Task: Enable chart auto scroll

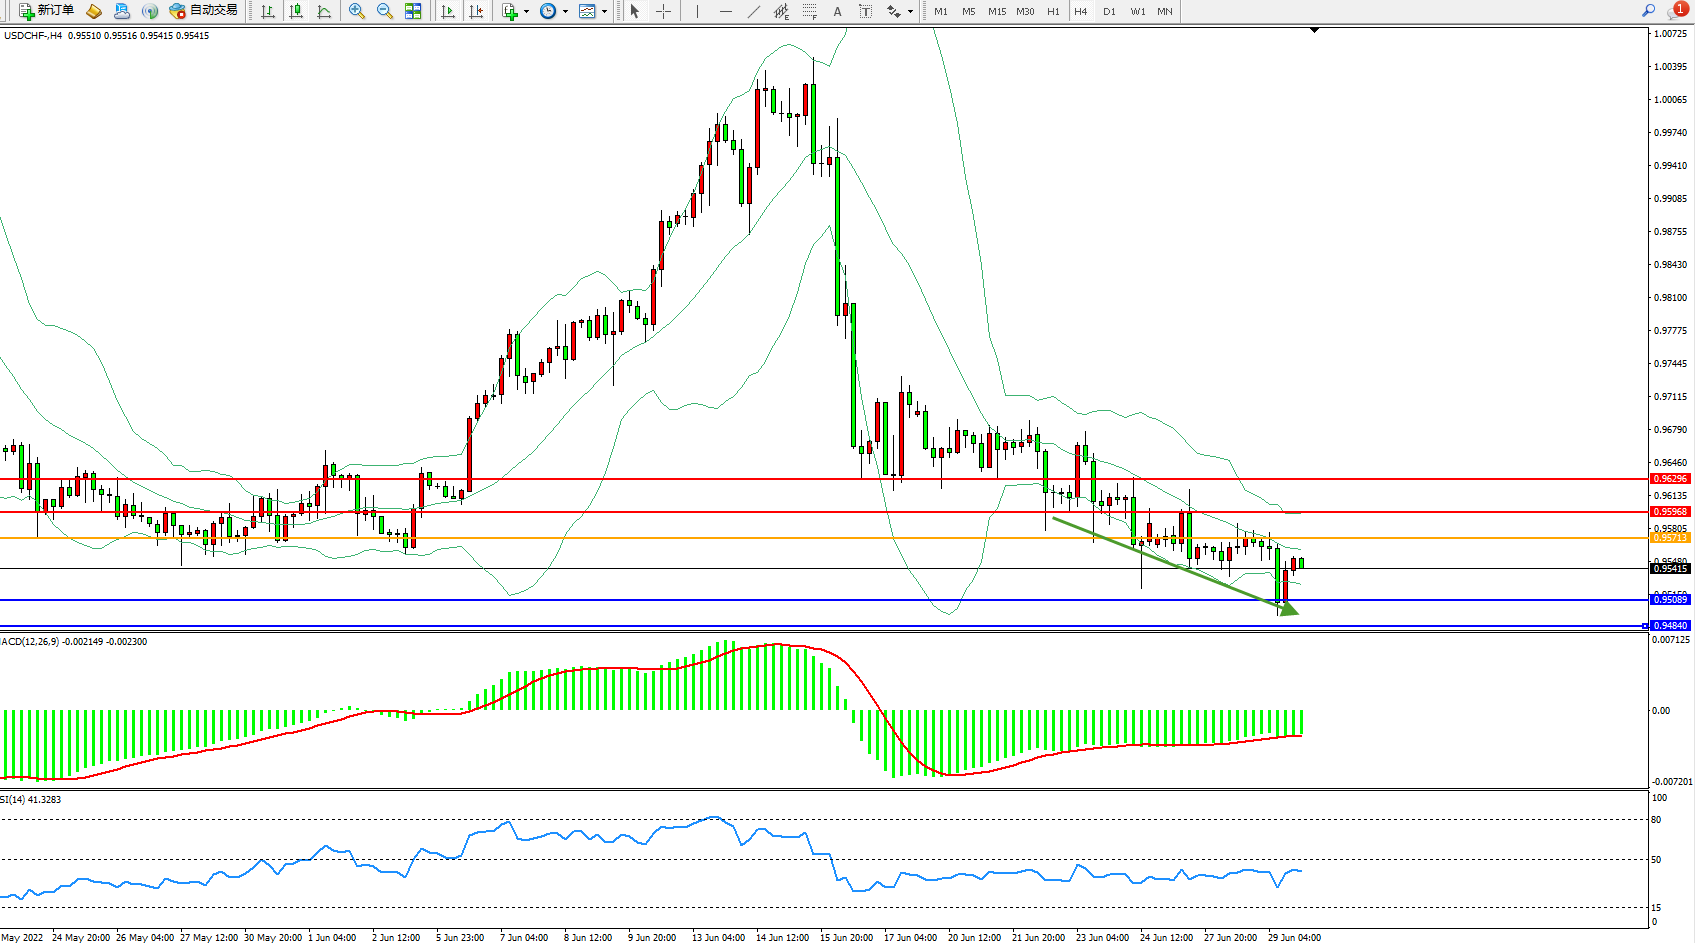Action: point(448,11)
